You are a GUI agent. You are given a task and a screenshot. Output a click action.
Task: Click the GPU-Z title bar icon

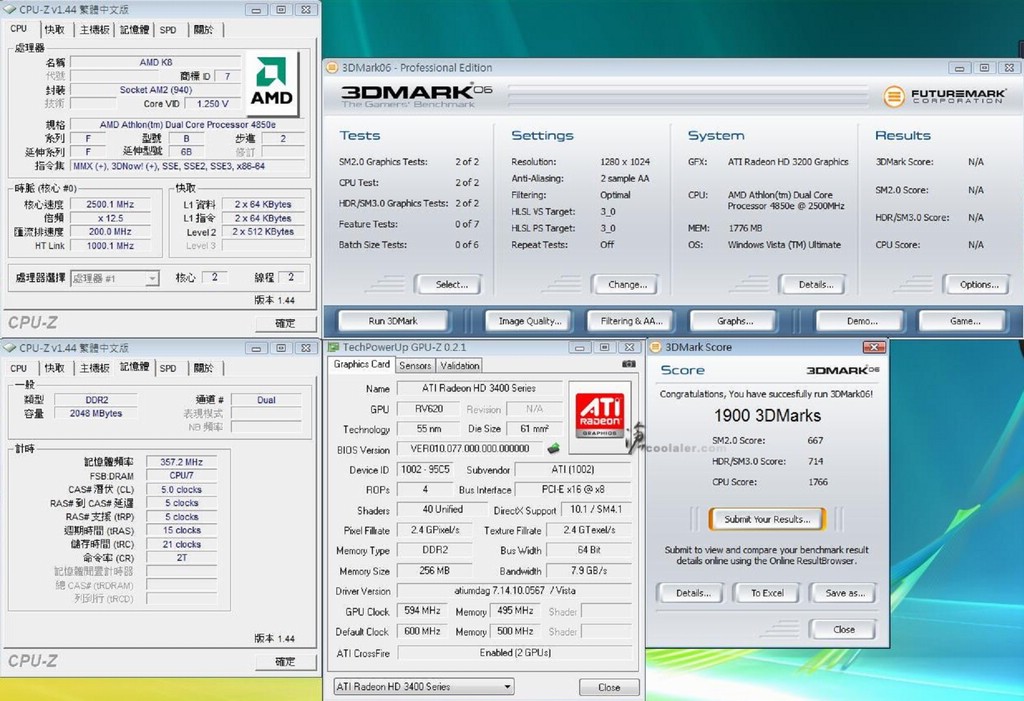(x=333, y=347)
